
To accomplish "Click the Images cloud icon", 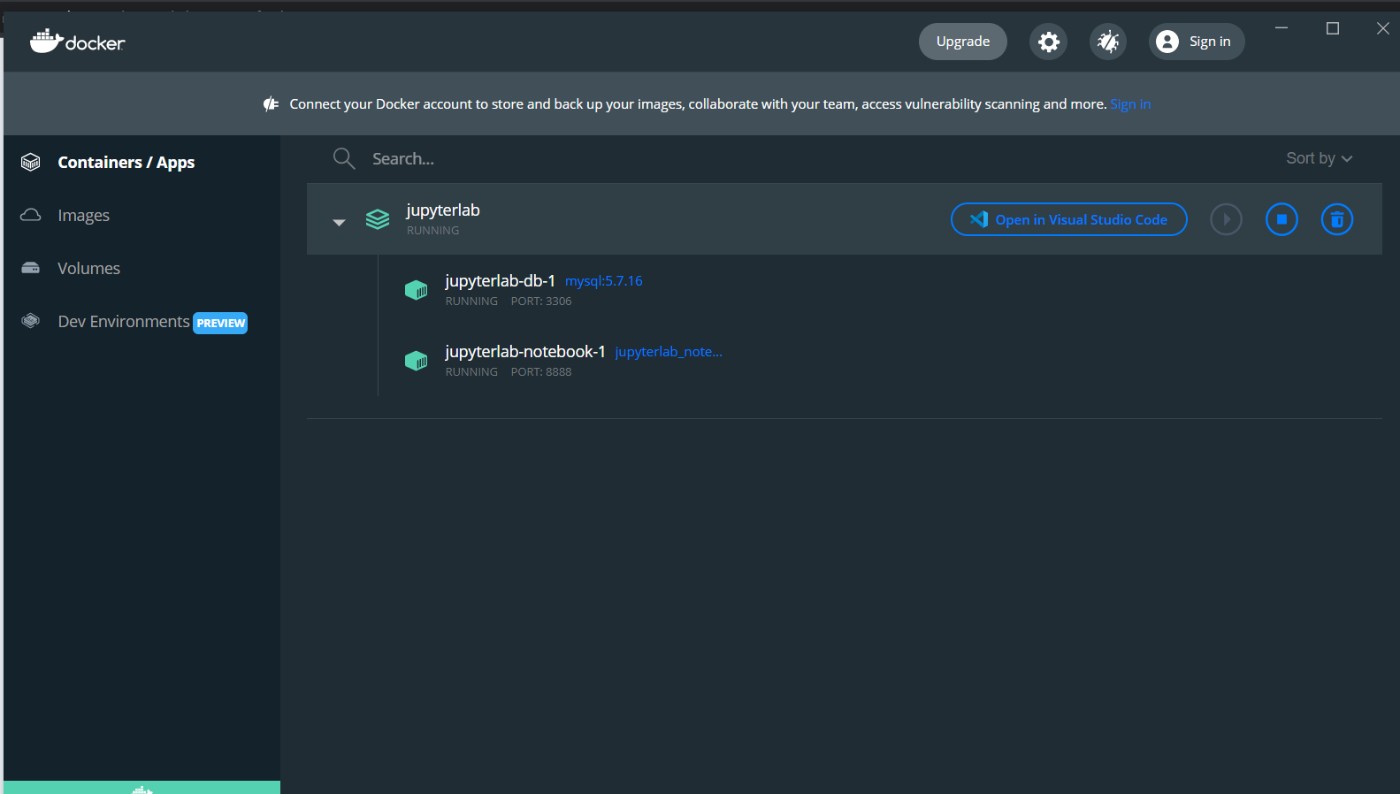I will pyautogui.click(x=31, y=215).
